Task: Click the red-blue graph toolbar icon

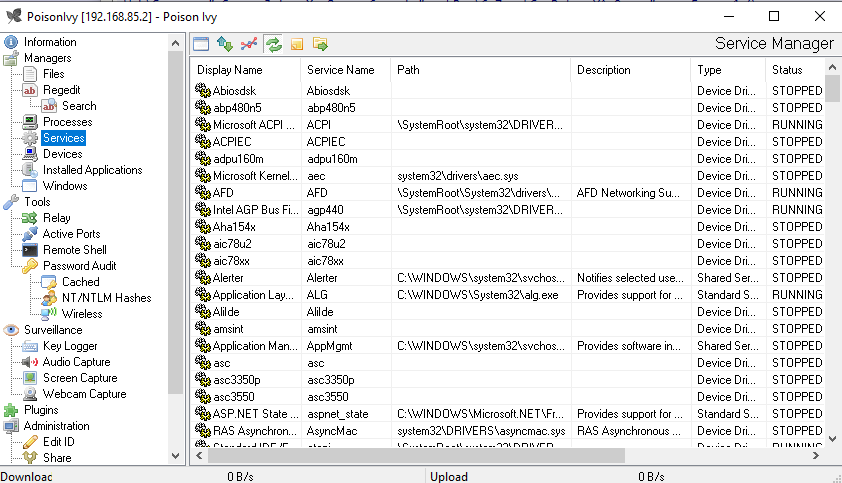Action: click(x=249, y=44)
